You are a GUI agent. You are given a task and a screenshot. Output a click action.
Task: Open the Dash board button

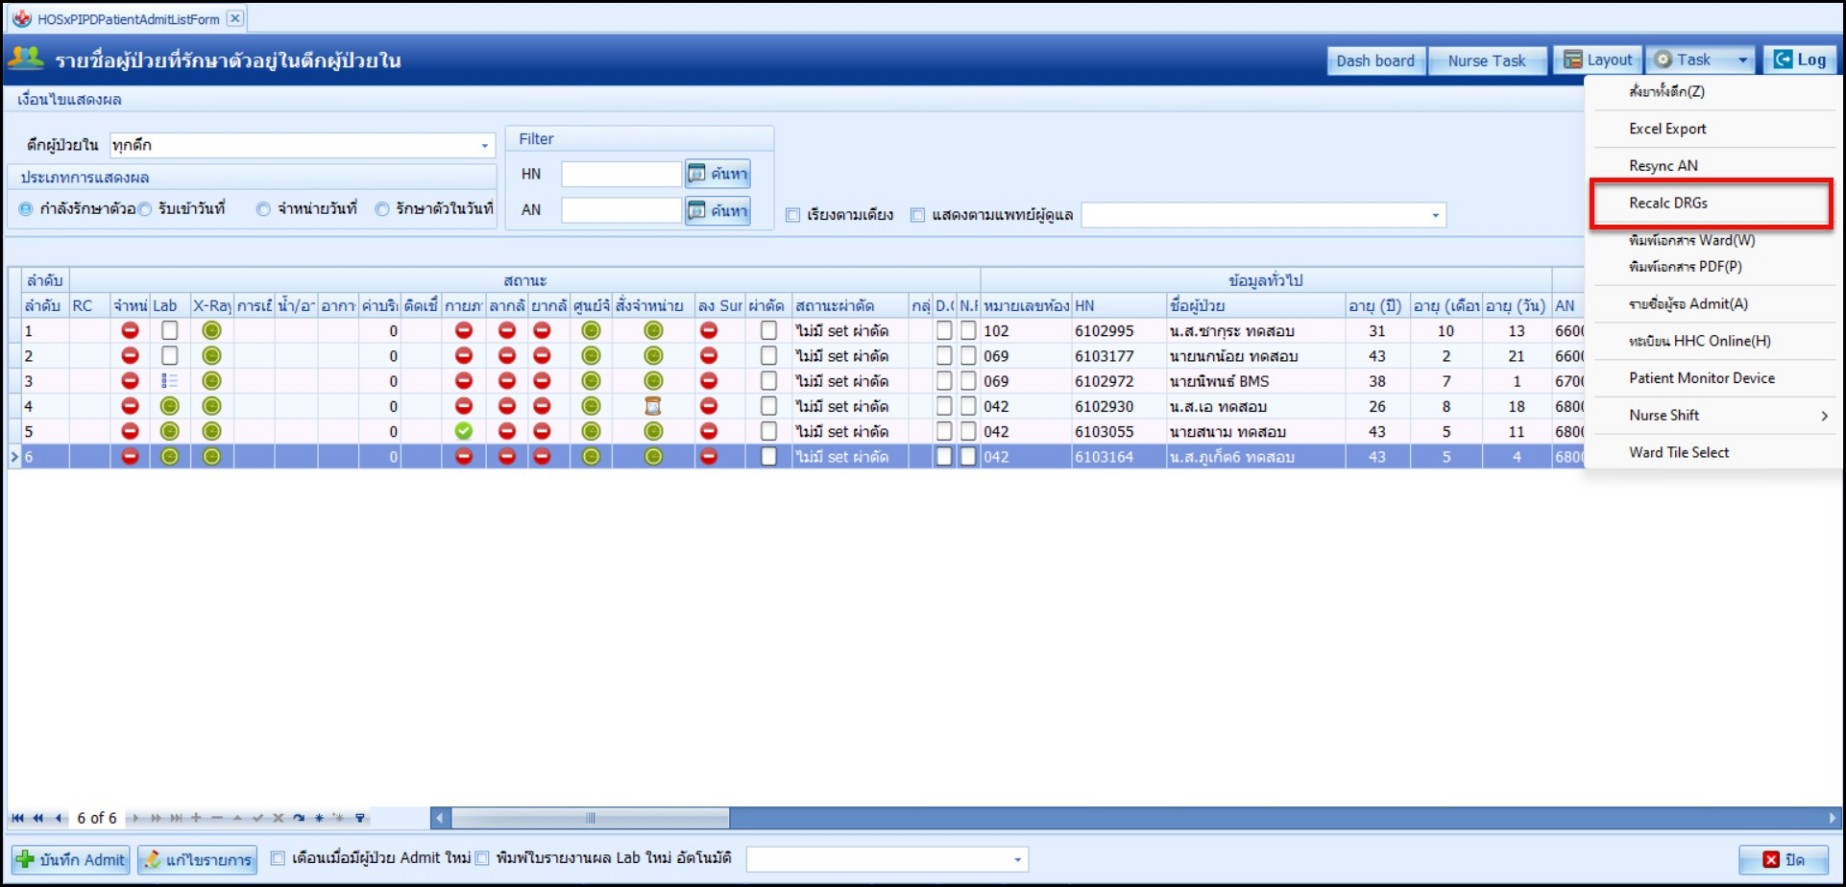click(1375, 61)
